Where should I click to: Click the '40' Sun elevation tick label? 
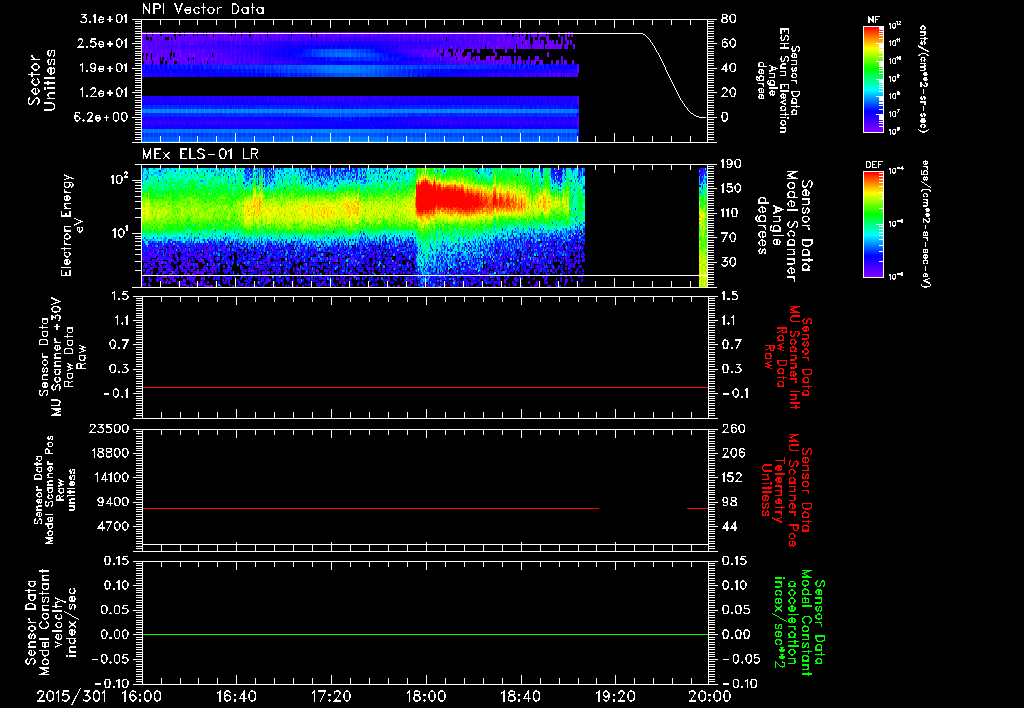(x=729, y=68)
